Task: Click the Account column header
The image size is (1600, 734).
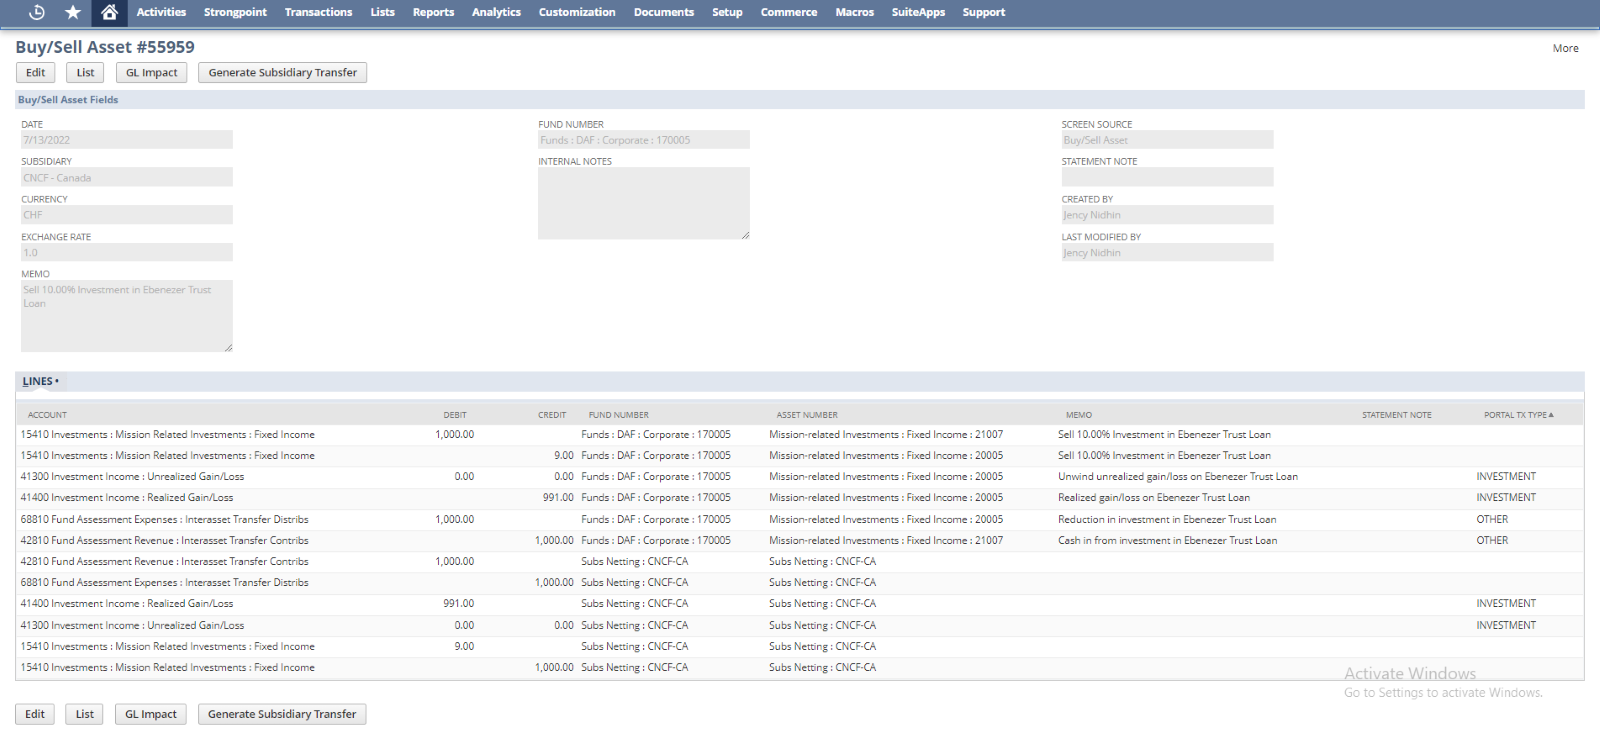Action: [x=47, y=415]
